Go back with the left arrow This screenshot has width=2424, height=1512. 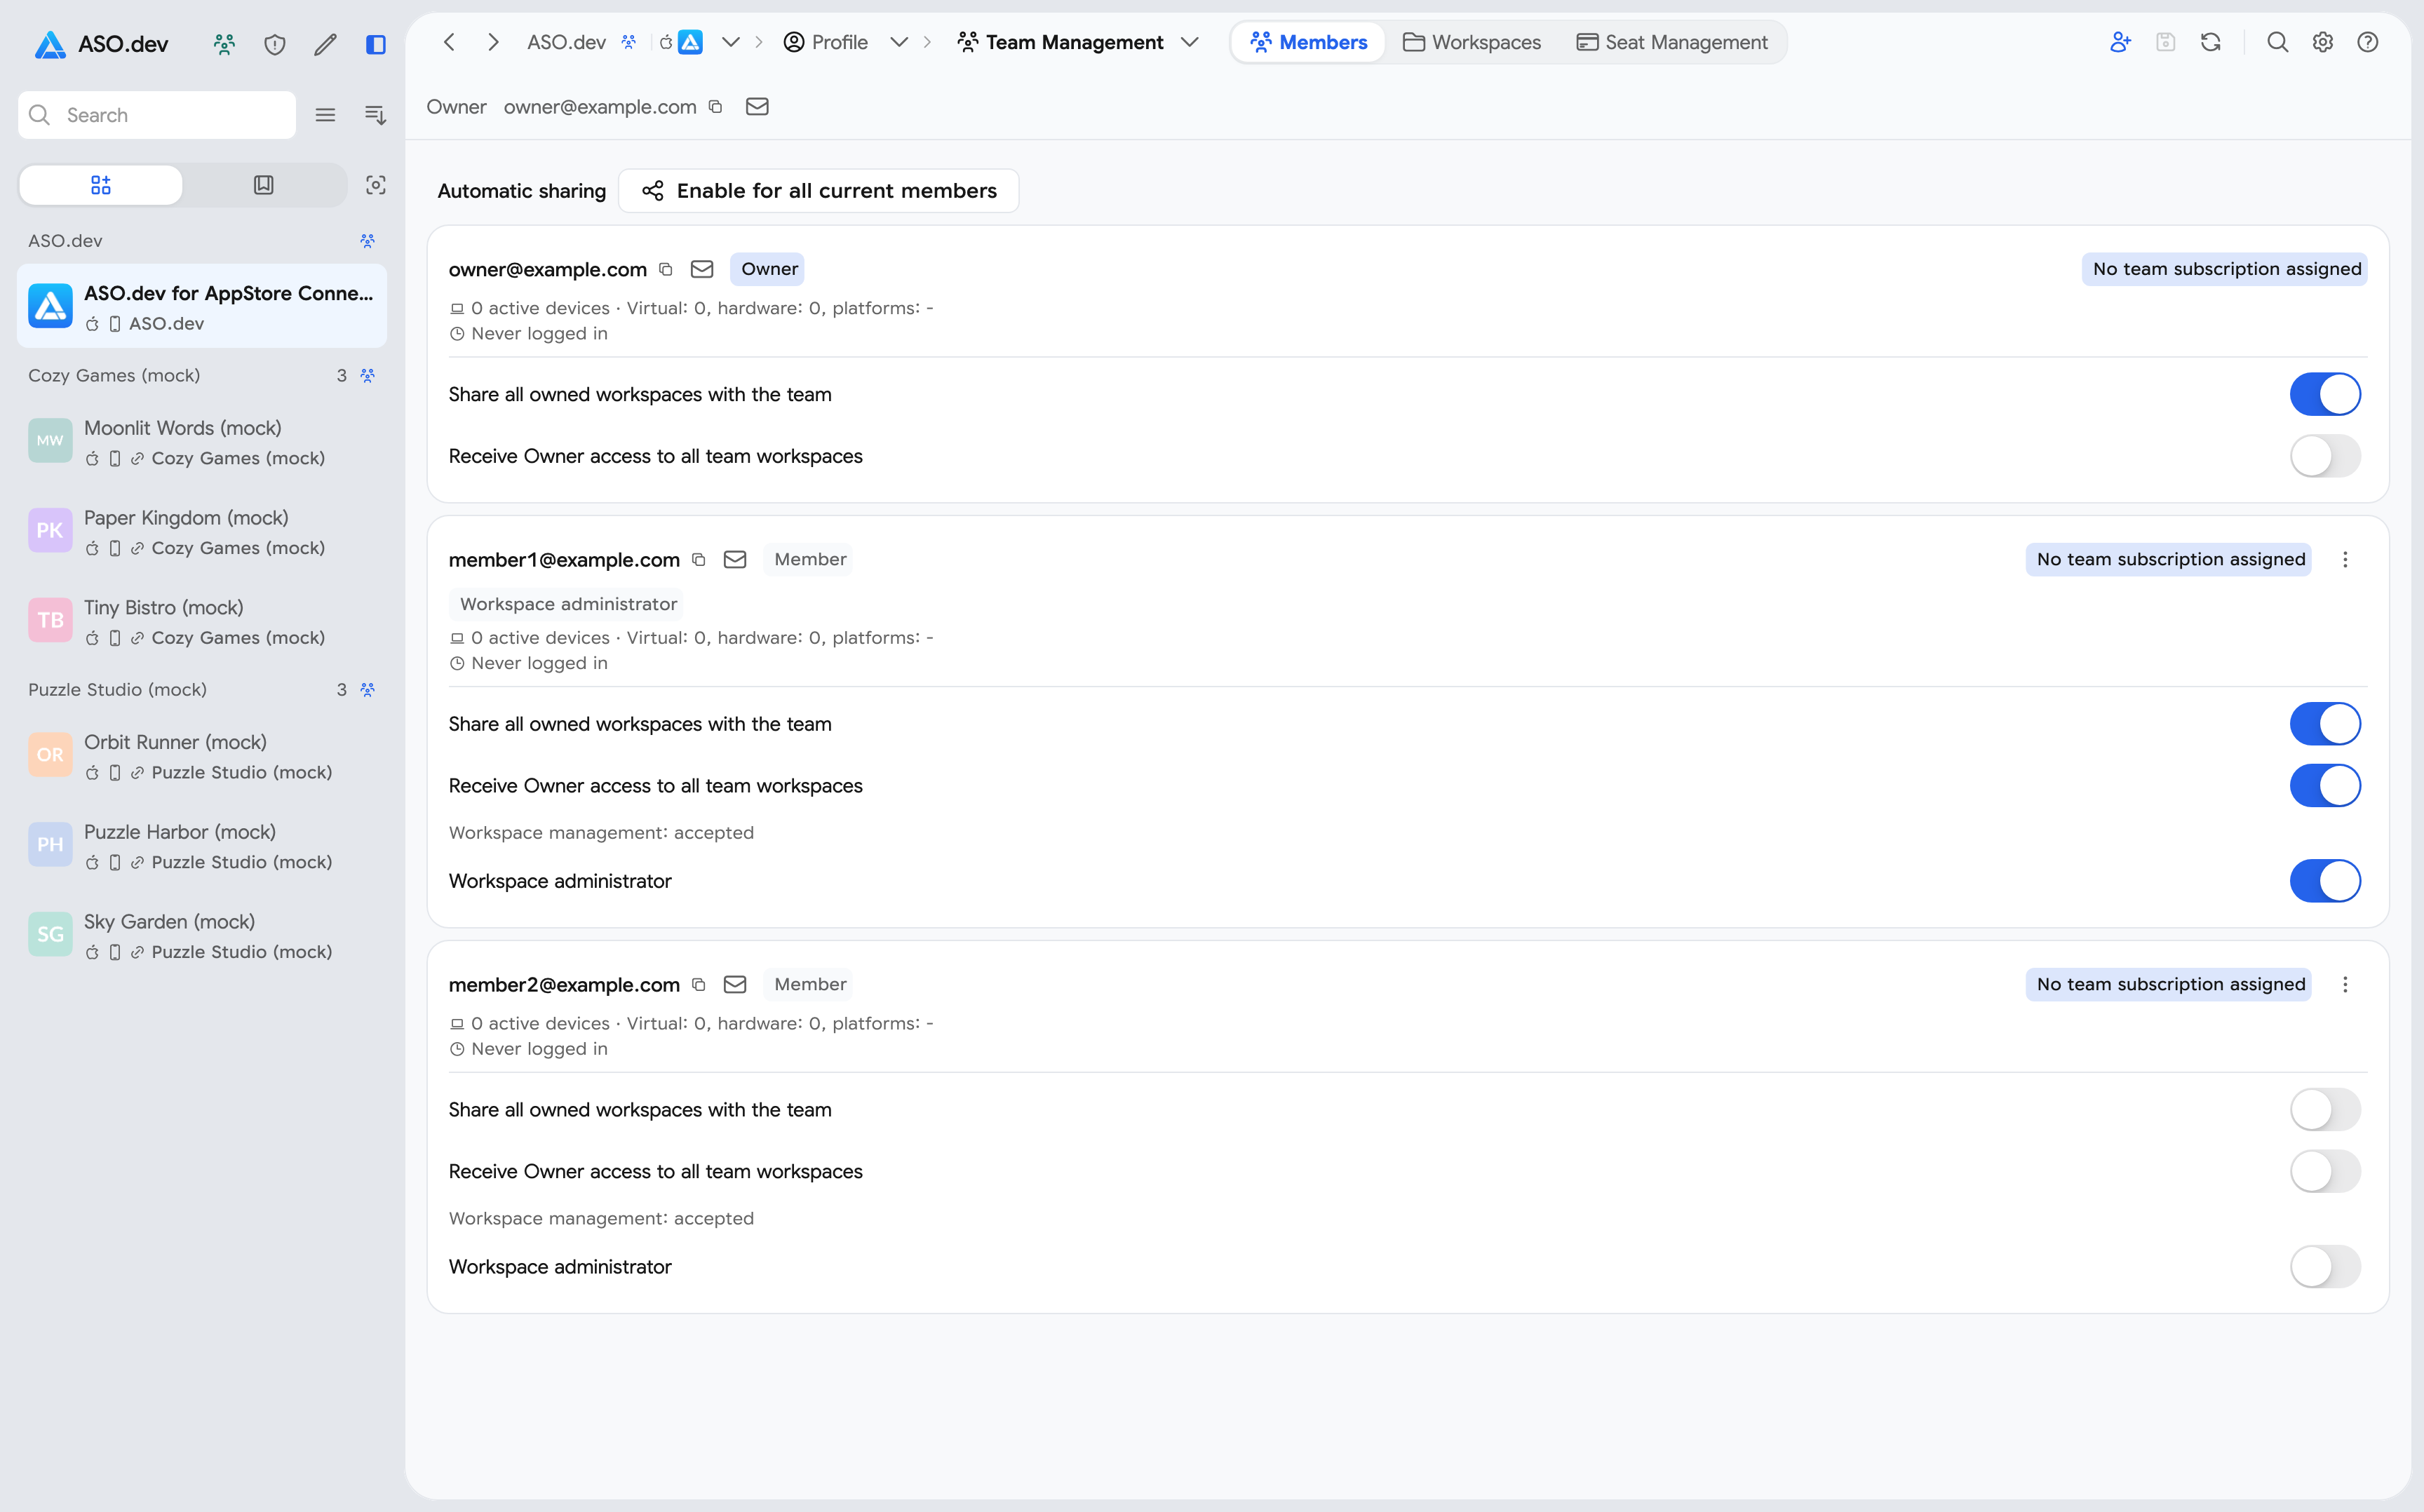tap(449, 42)
